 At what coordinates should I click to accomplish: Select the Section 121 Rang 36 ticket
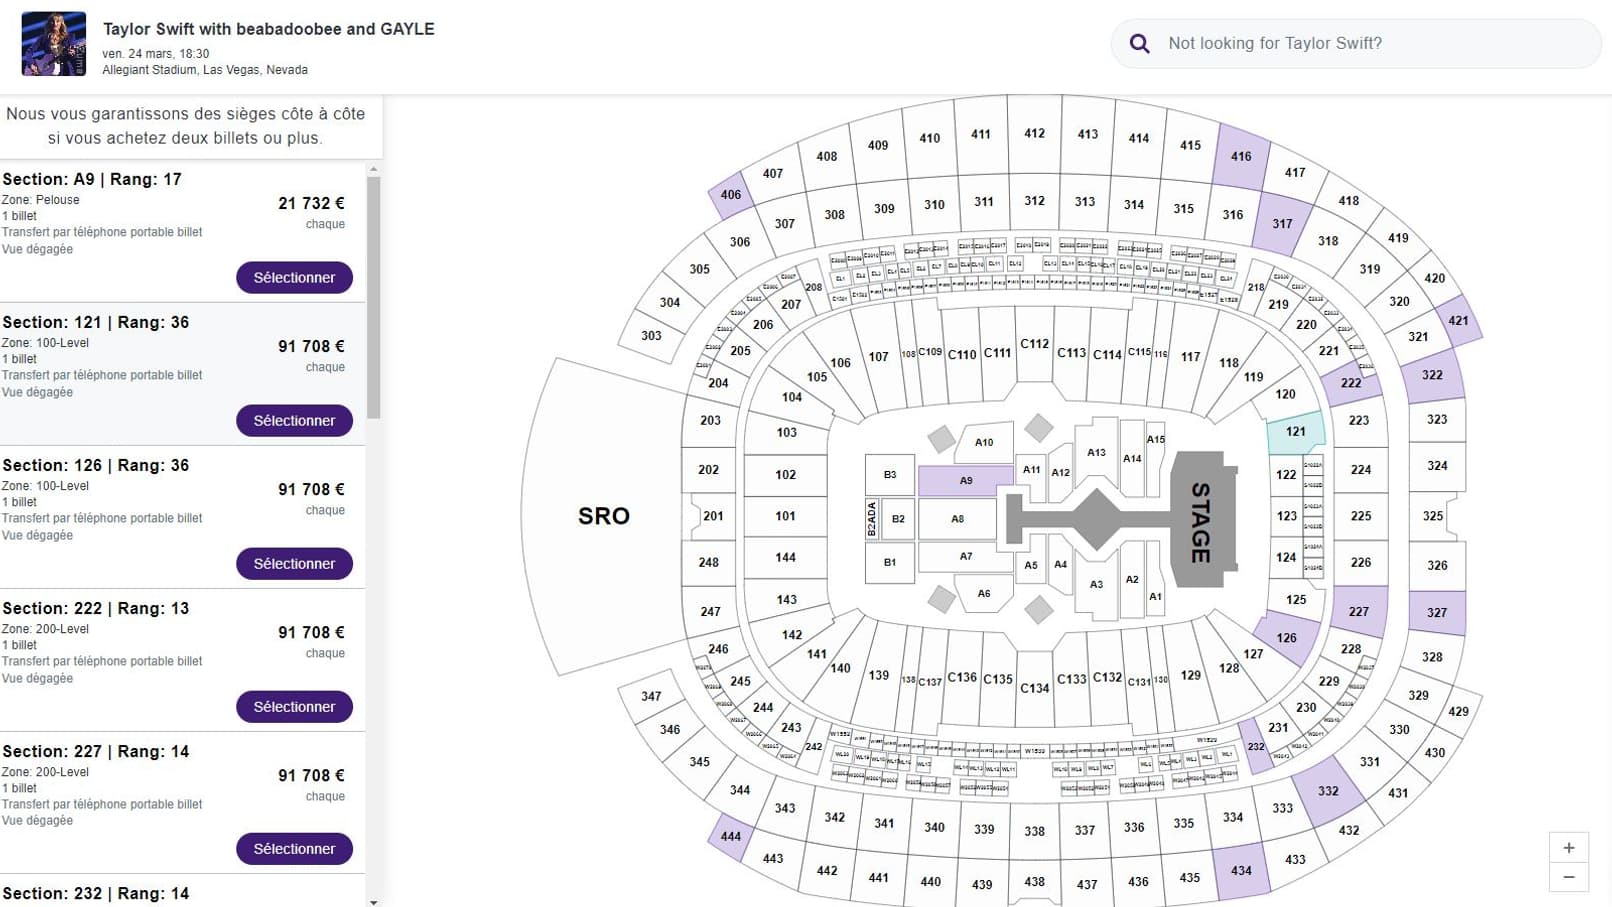click(294, 420)
